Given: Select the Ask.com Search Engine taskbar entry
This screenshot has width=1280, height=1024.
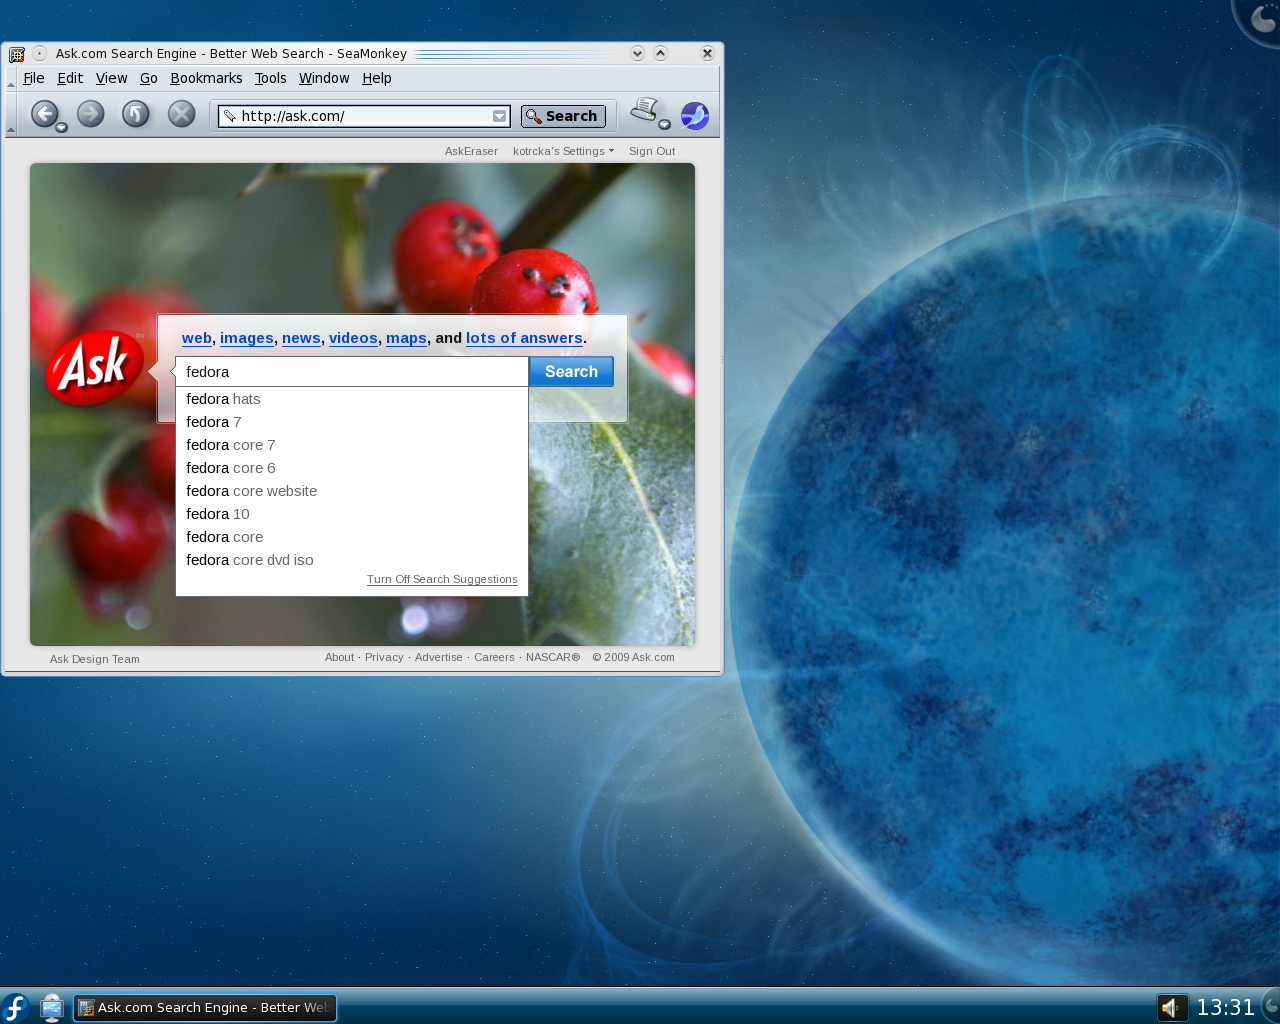Looking at the screenshot, I should pyautogui.click(x=205, y=1008).
